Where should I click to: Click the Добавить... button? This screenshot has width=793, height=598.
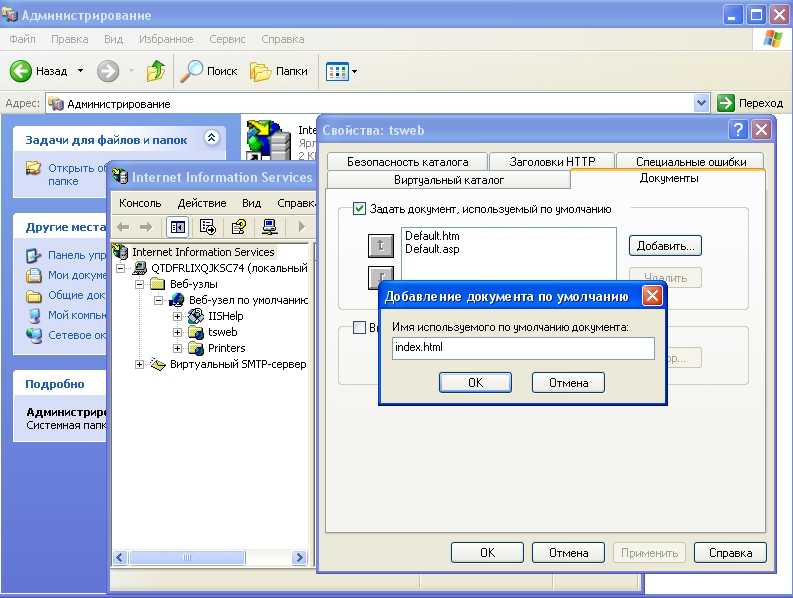tap(665, 246)
